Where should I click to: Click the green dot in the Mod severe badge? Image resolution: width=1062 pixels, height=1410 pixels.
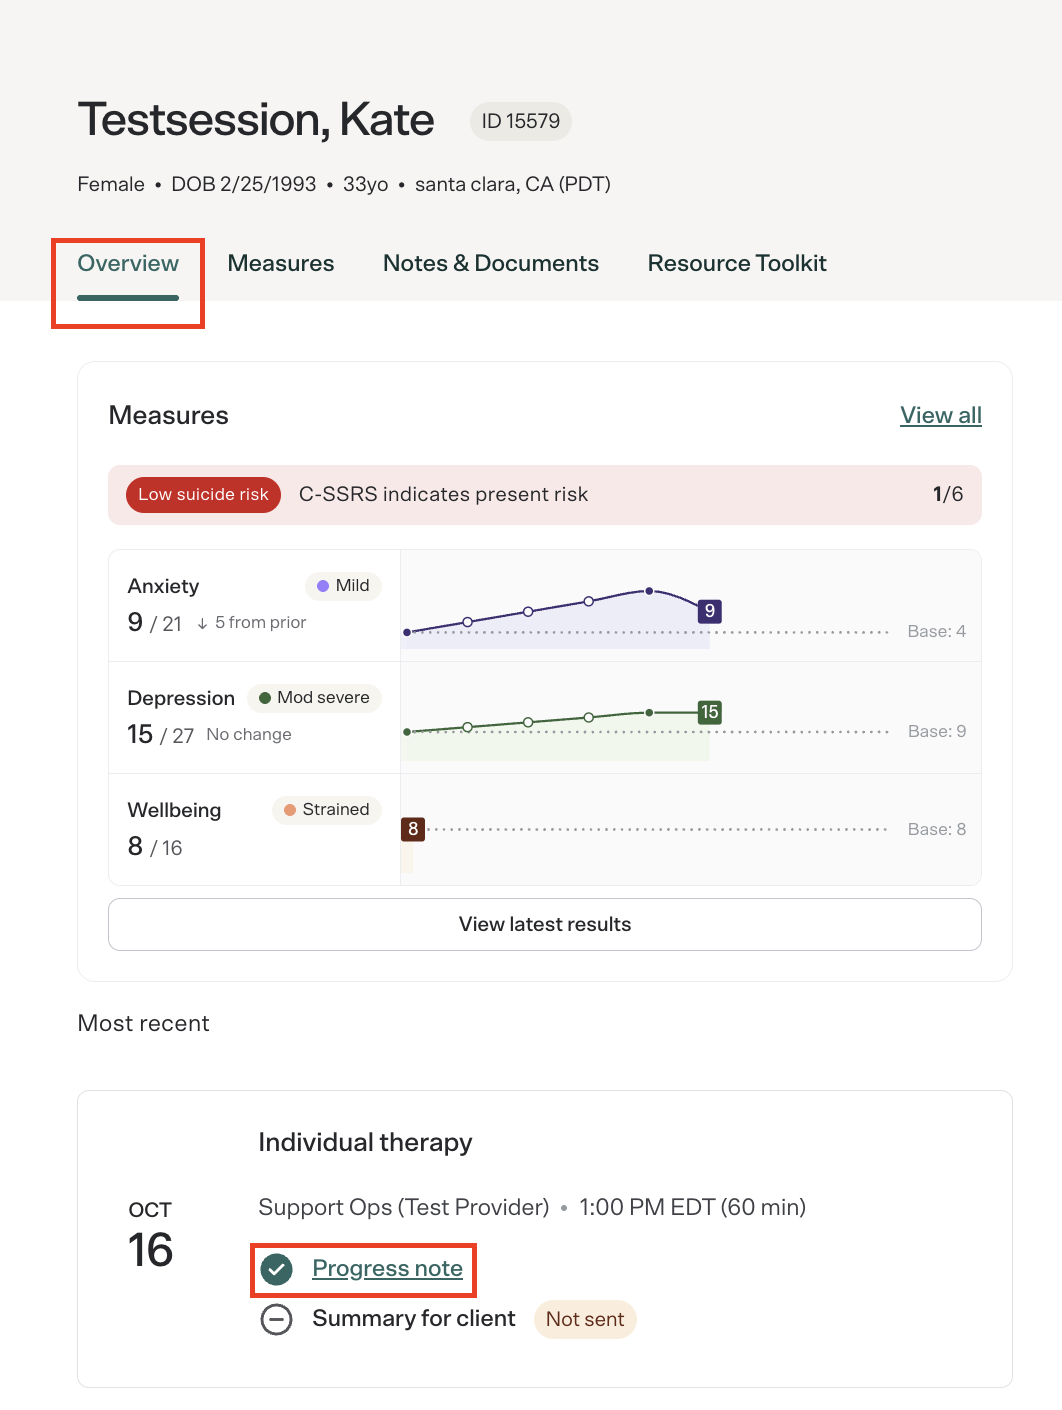(x=265, y=698)
